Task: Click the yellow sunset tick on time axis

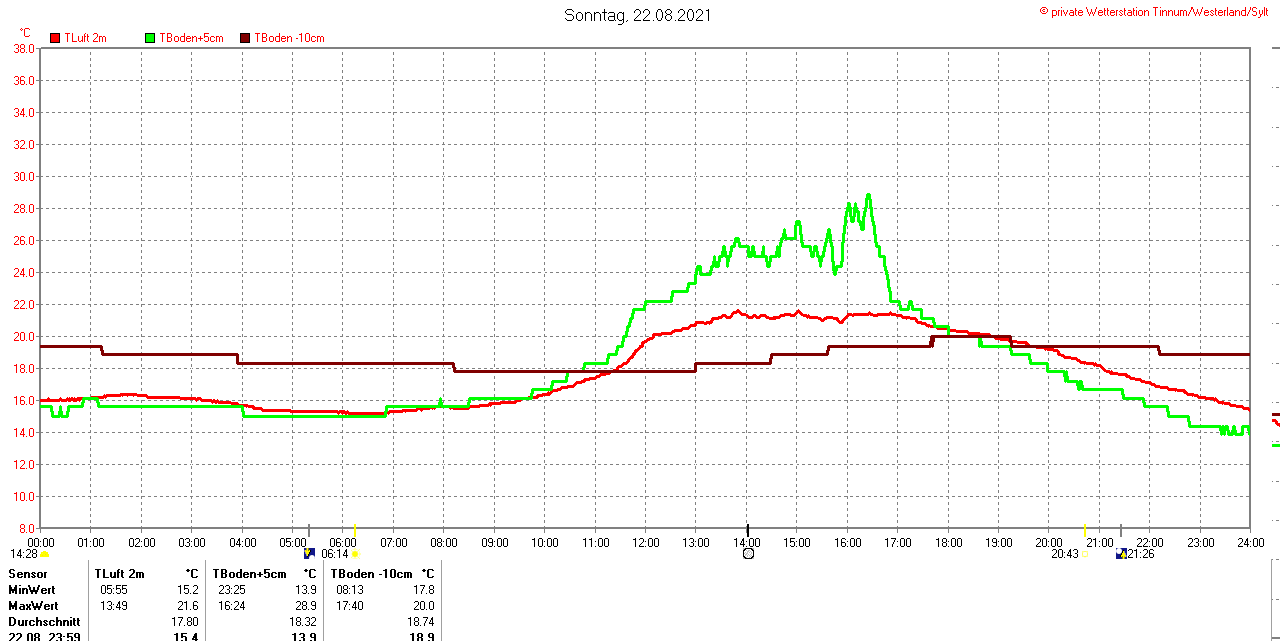Action: point(1084,529)
